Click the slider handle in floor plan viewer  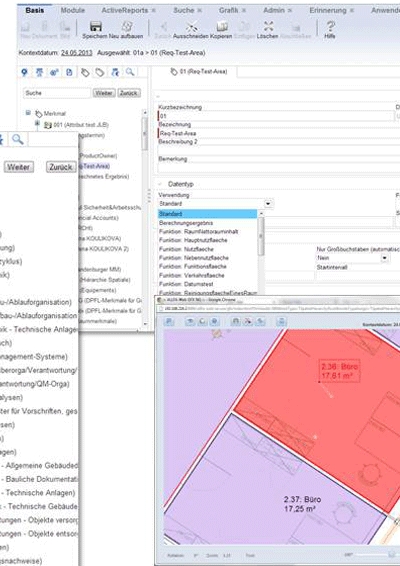coord(392,555)
